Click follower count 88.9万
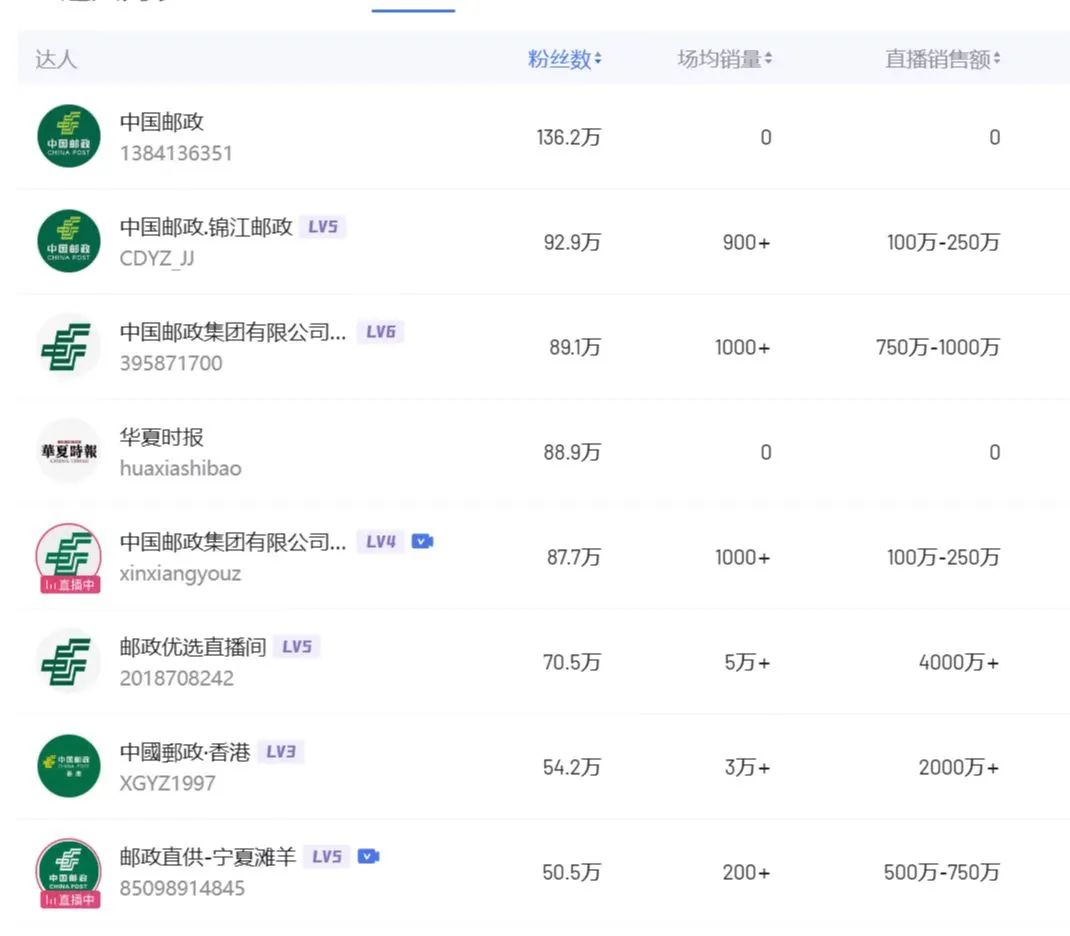The image size is (1070, 936). (572, 453)
